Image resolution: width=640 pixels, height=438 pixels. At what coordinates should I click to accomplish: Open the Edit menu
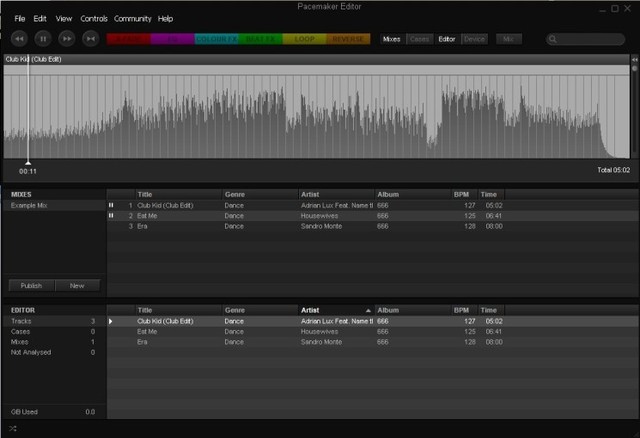point(40,19)
